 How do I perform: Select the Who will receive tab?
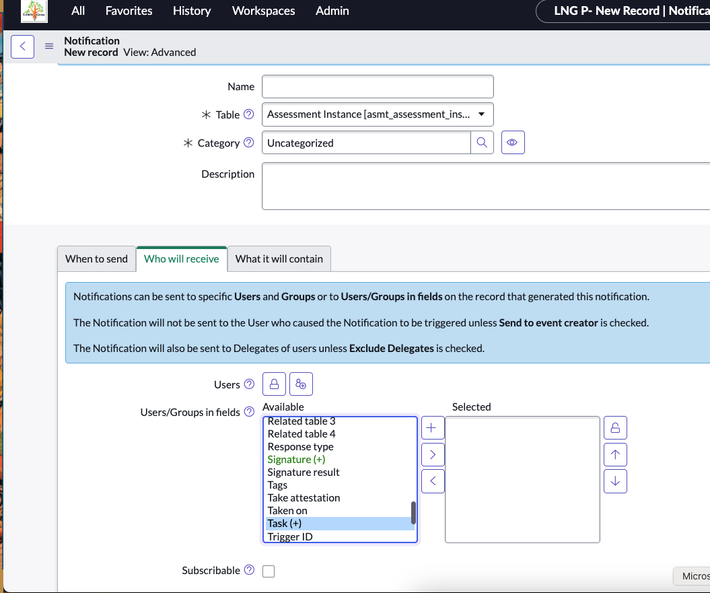point(182,259)
